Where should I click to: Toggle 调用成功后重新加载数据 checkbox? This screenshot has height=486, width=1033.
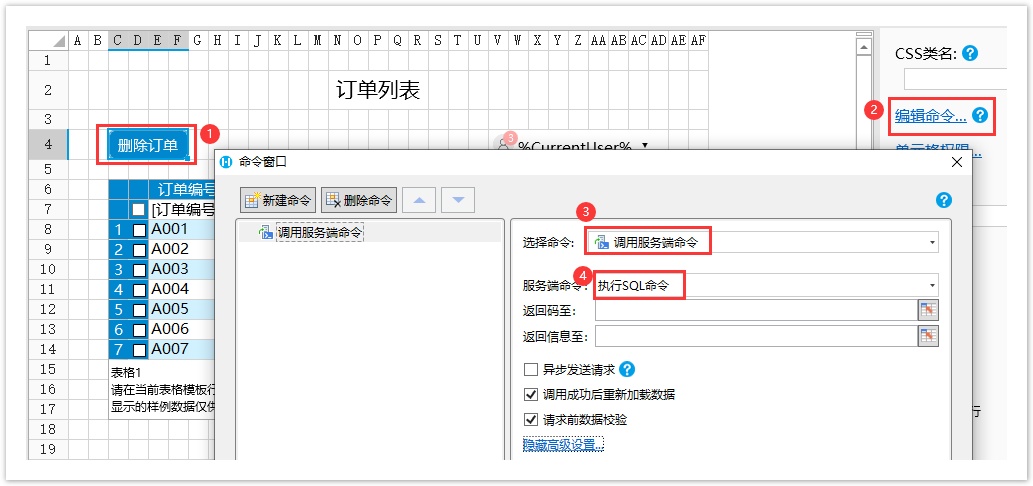point(530,394)
